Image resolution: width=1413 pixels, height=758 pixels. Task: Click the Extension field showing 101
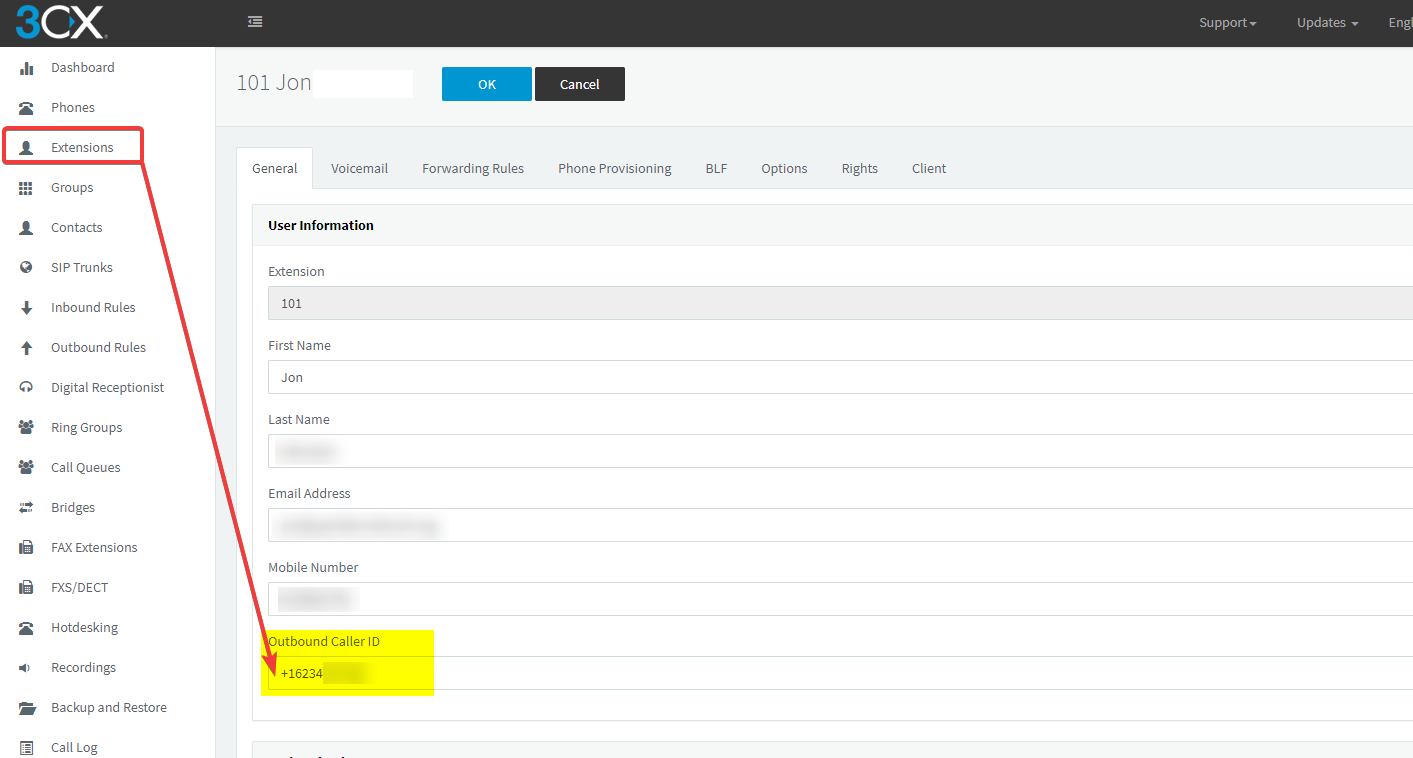click(840, 303)
